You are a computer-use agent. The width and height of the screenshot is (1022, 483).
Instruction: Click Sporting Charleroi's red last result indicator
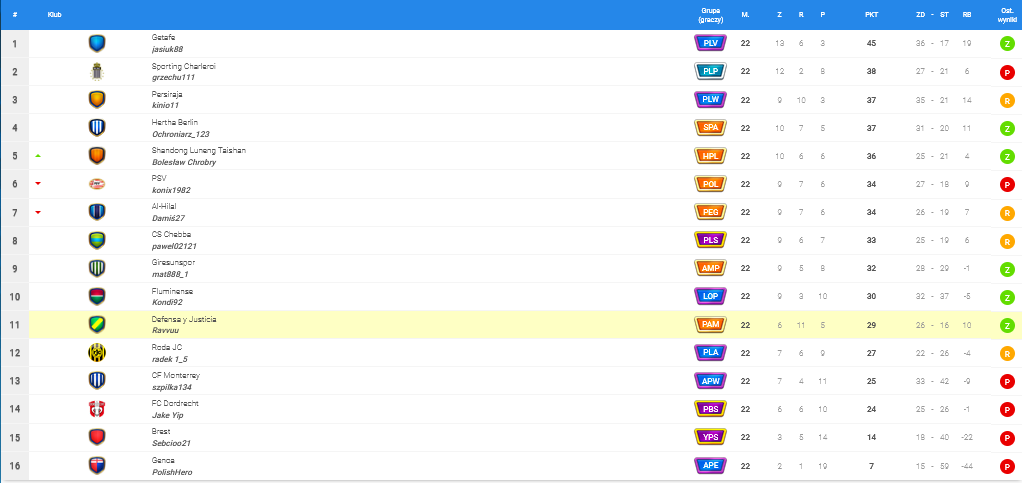click(x=1007, y=72)
